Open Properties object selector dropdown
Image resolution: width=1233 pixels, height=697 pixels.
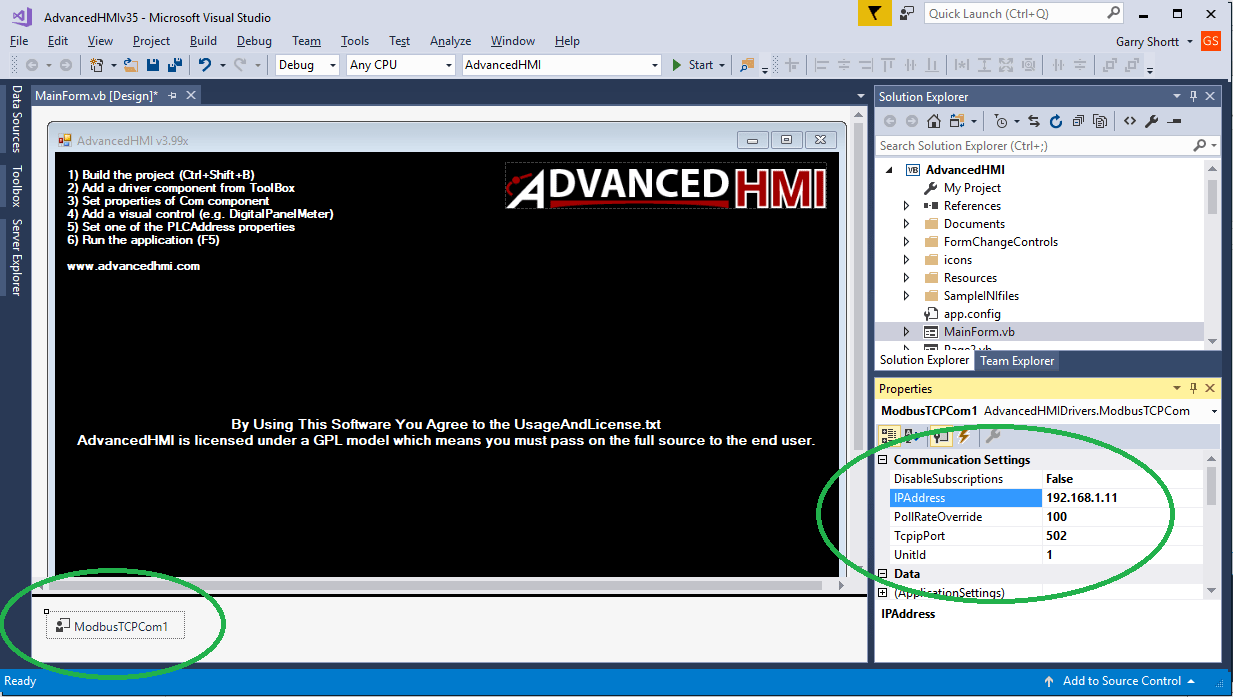1214,411
